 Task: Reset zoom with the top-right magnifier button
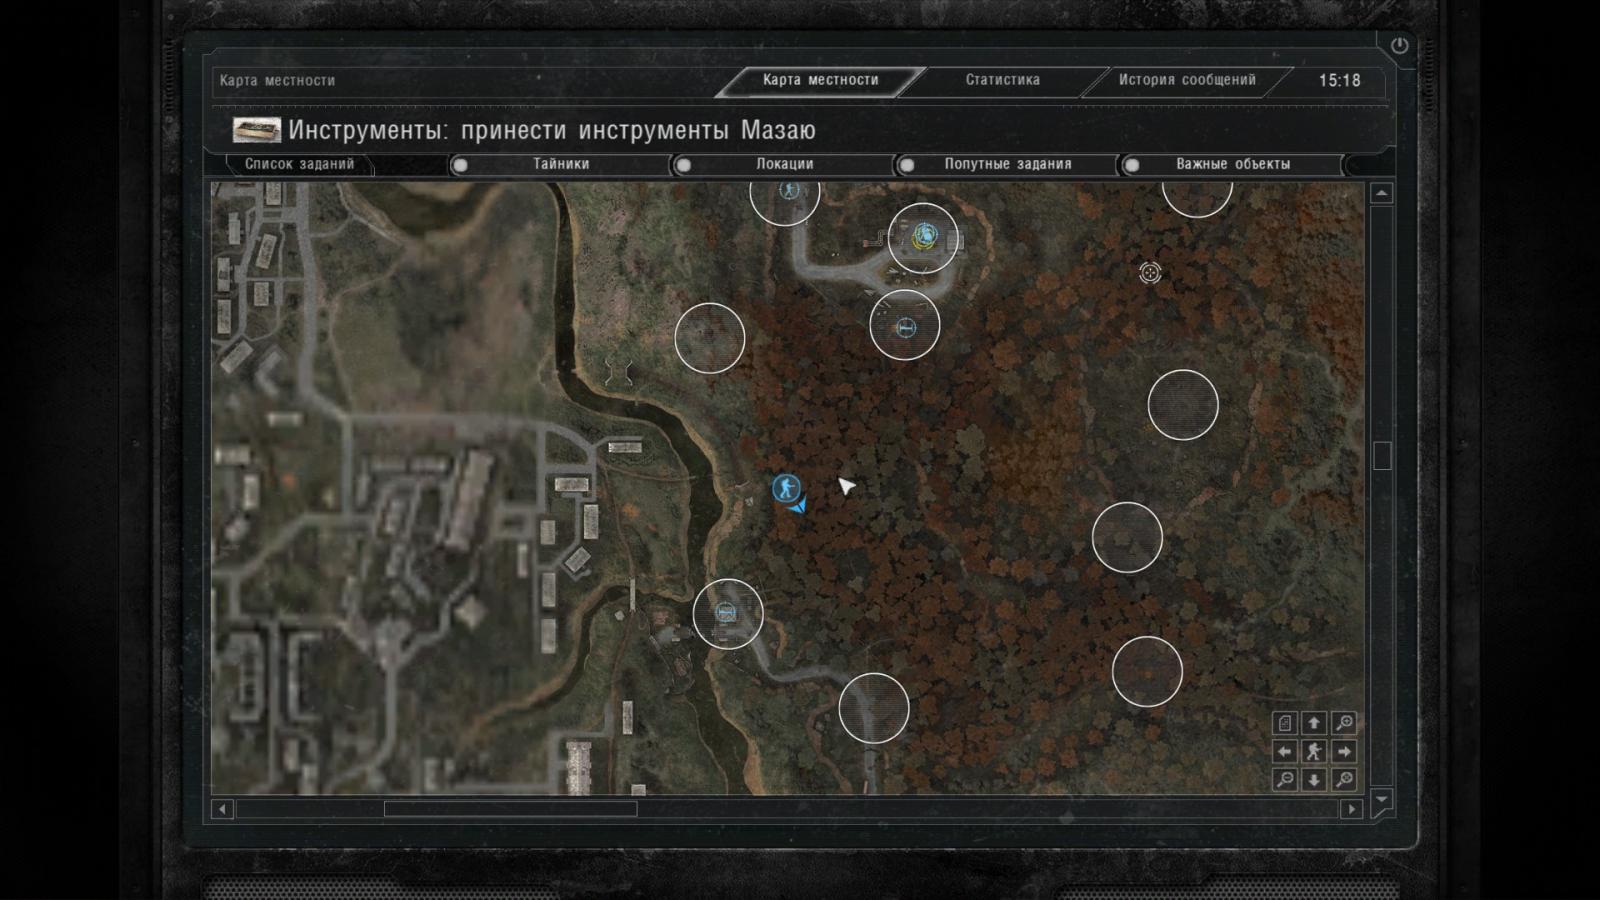point(1344,722)
